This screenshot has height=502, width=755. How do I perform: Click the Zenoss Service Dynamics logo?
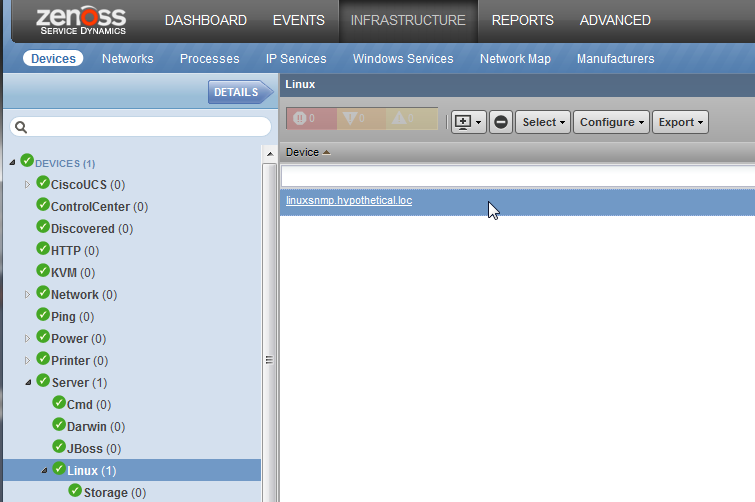pyautogui.click(x=81, y=20)
